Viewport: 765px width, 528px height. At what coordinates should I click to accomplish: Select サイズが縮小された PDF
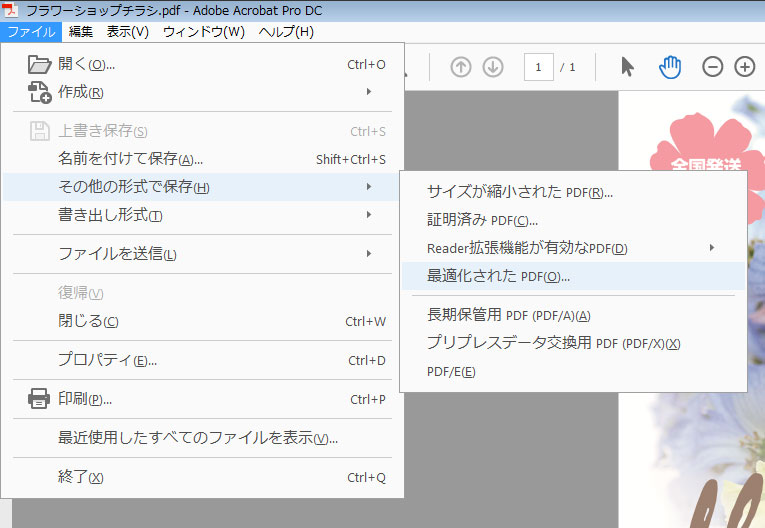pos(519,192)
